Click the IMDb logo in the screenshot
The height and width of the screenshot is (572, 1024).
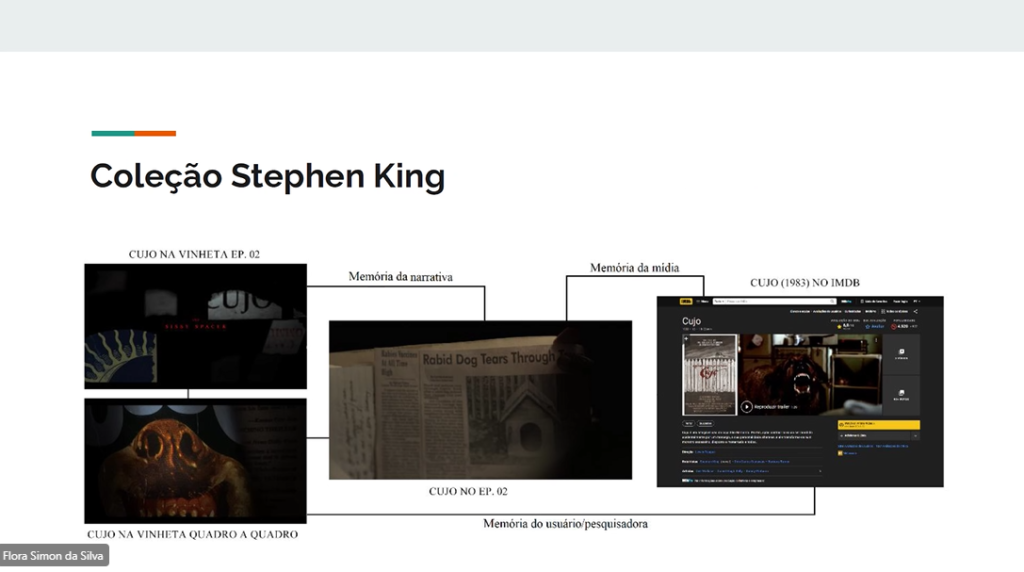tap(686, 302)
